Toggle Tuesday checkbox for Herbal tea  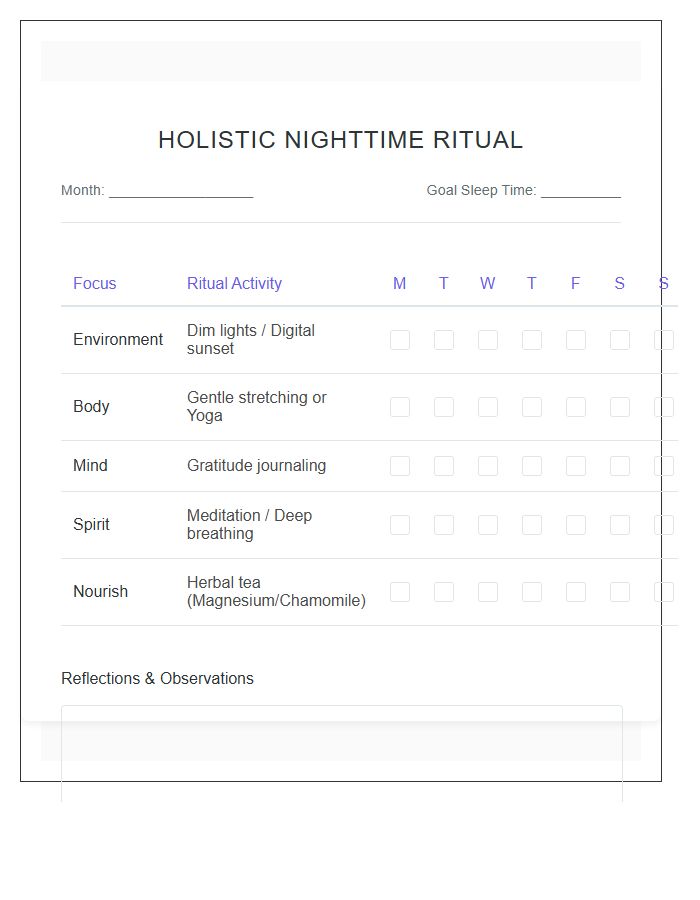444,592
